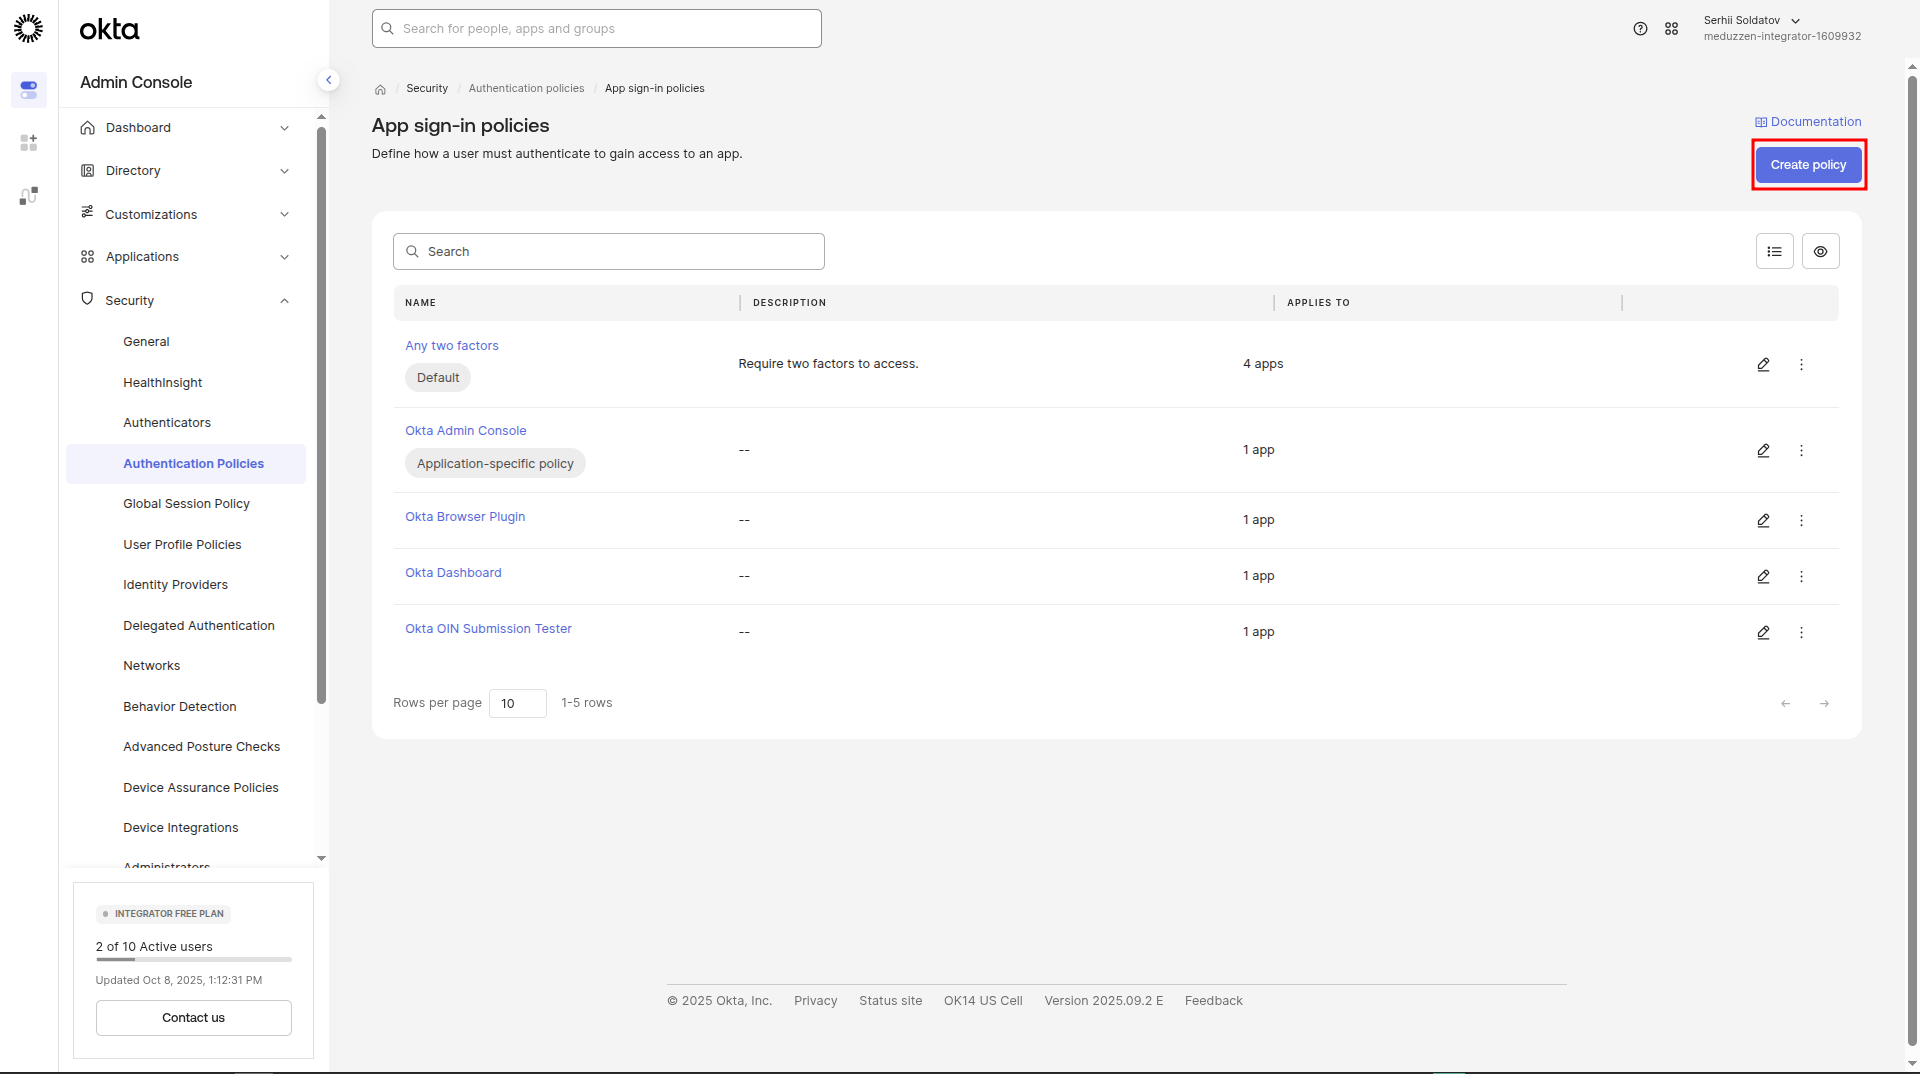Go to Device Assurance Policies
Screen dimensions: 1920x1074
201,788
